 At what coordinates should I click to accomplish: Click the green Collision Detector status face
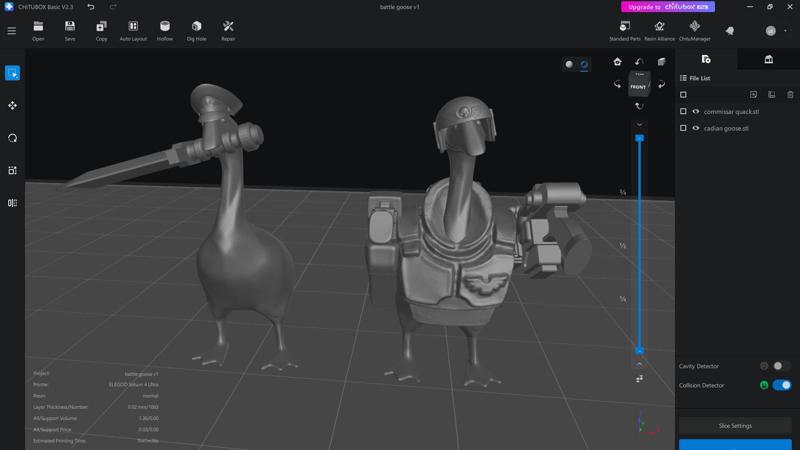(x=764, y=385)
